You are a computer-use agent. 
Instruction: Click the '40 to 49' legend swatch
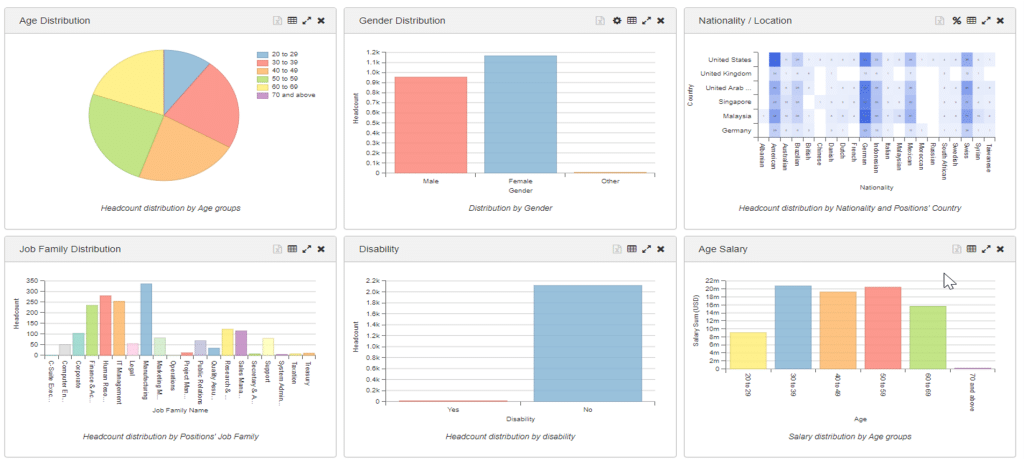263,71
